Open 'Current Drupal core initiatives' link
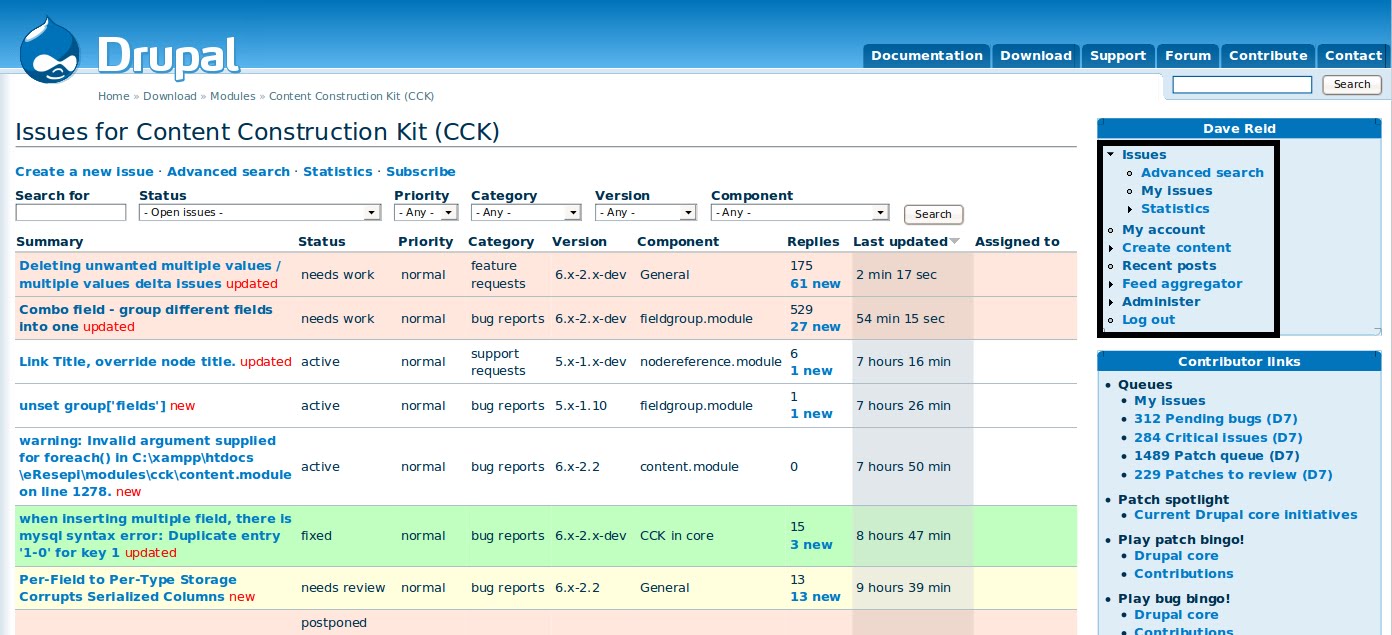The height and width of the screenshot is (635, 1392). tap(1246, 515)
